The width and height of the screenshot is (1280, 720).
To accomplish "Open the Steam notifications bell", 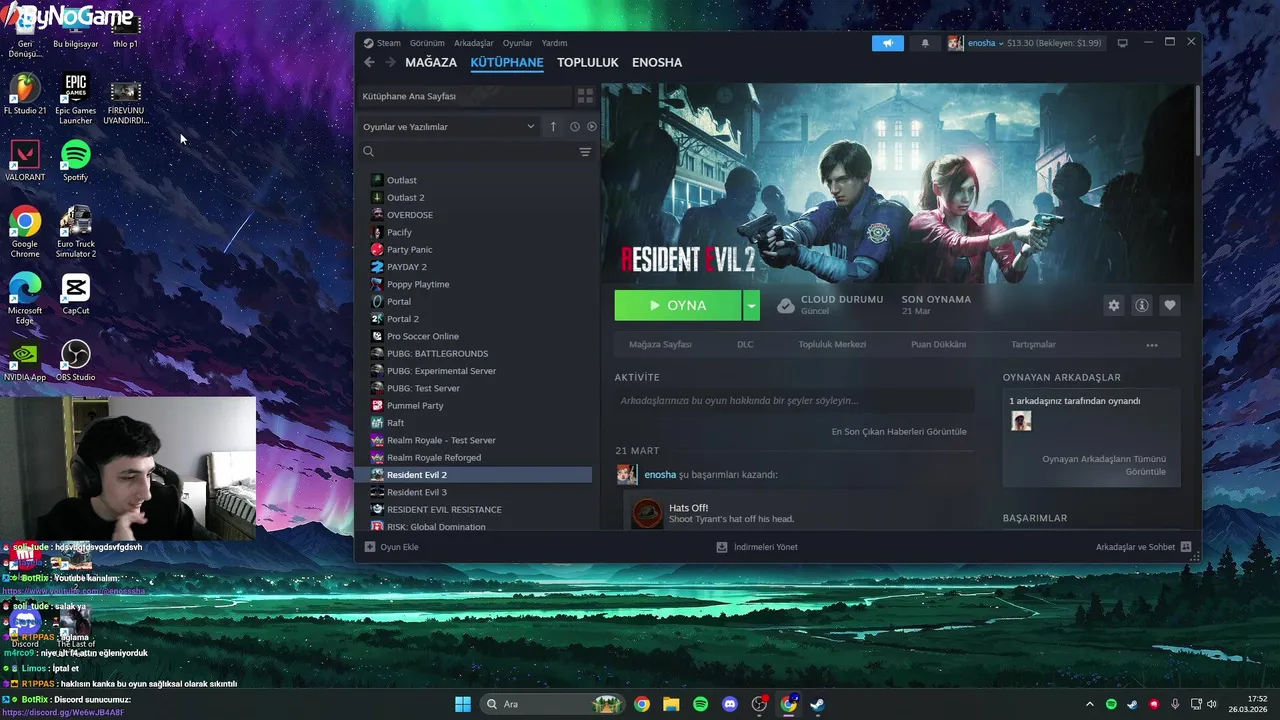I will (925, 43).
